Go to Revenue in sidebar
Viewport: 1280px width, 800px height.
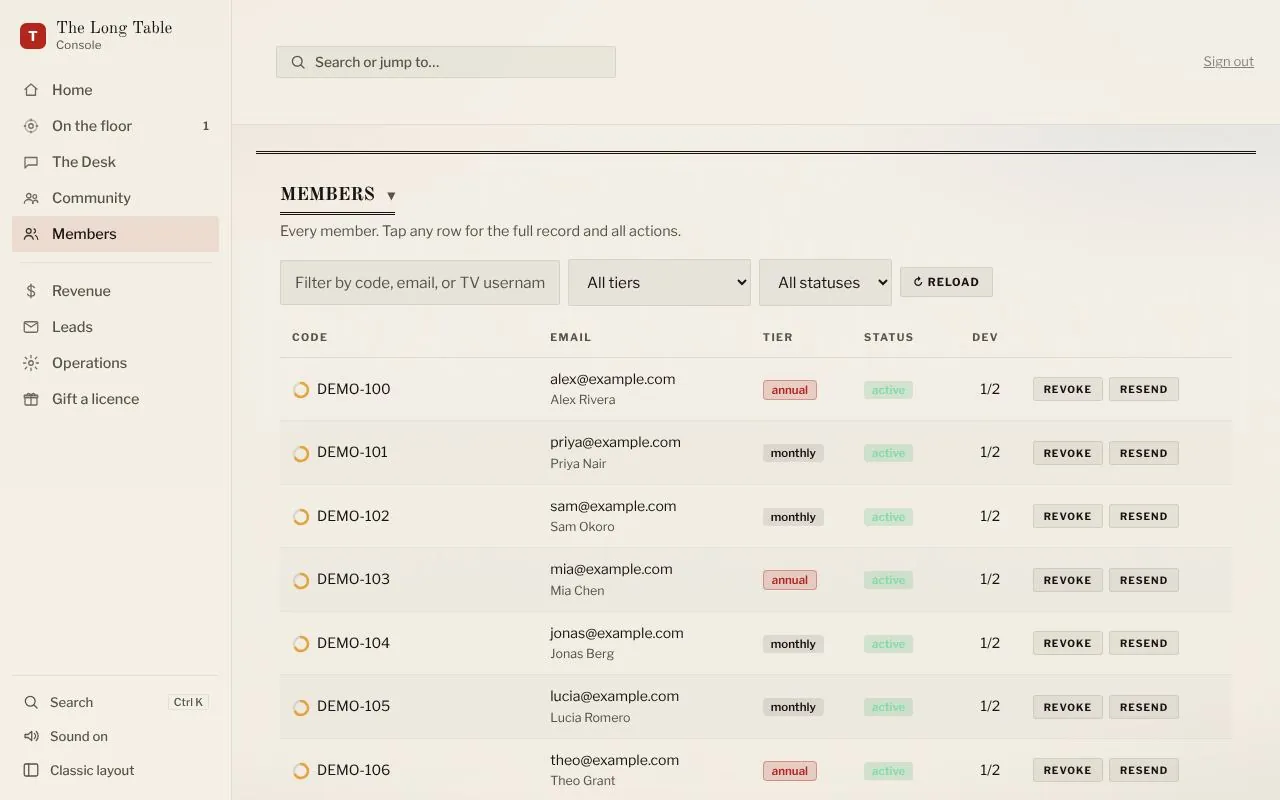pos(115,291)
